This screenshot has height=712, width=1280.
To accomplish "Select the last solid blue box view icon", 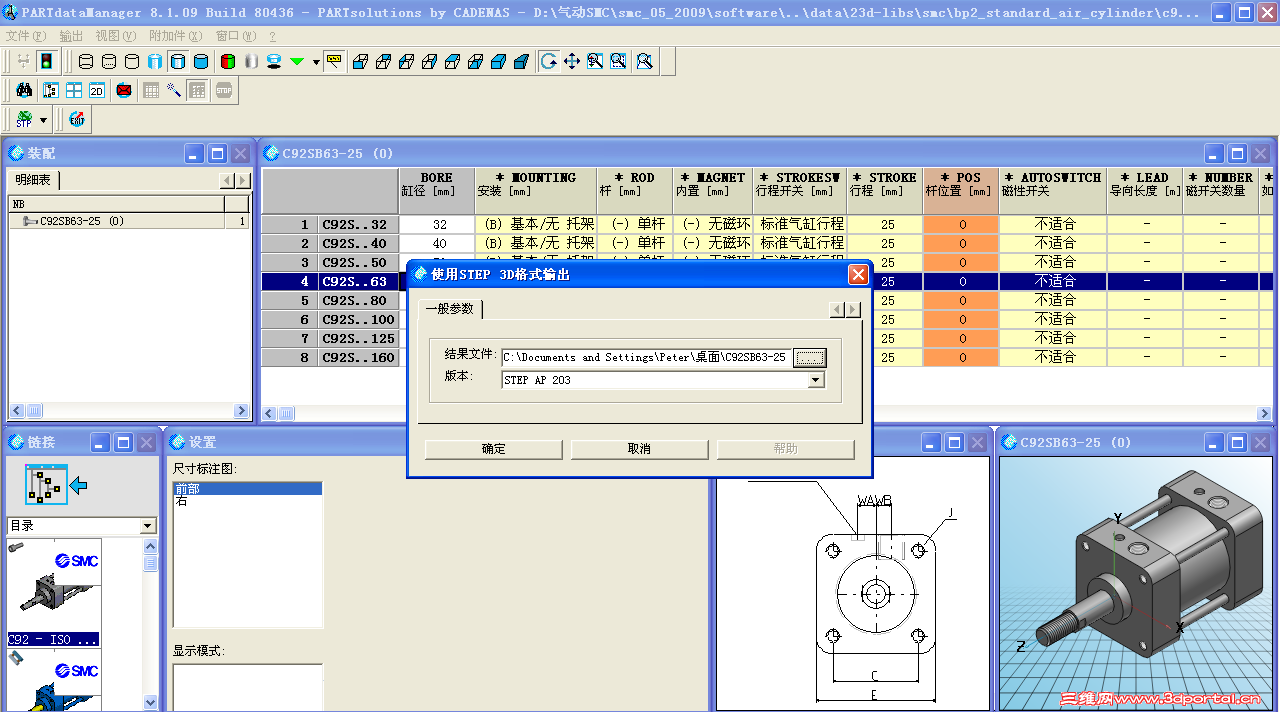I will tap(521, 61).
